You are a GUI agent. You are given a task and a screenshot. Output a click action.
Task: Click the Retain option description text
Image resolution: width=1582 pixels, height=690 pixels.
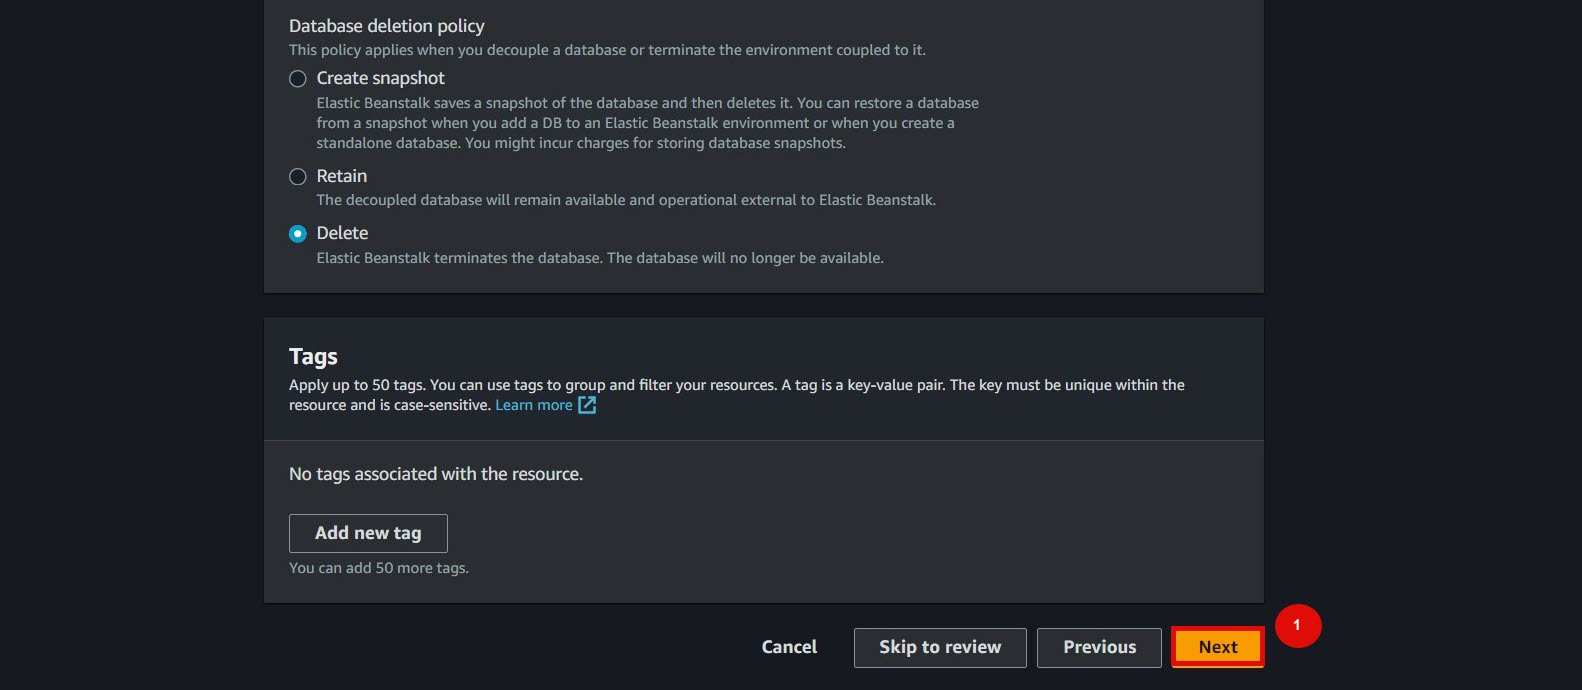[x=626, y=200]
